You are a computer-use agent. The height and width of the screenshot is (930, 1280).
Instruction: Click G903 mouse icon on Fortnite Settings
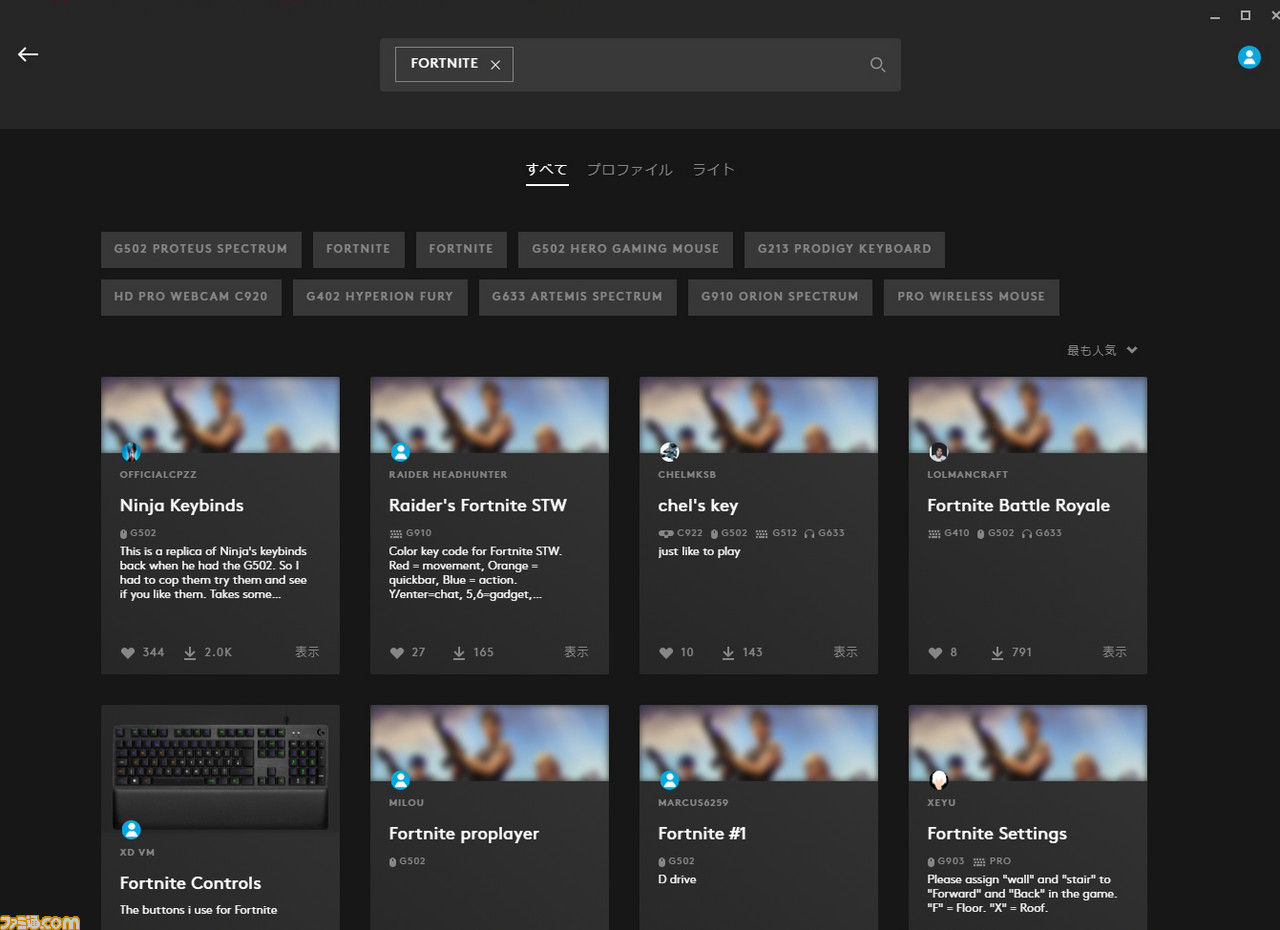pyautogui.click(x=931, y=861)
